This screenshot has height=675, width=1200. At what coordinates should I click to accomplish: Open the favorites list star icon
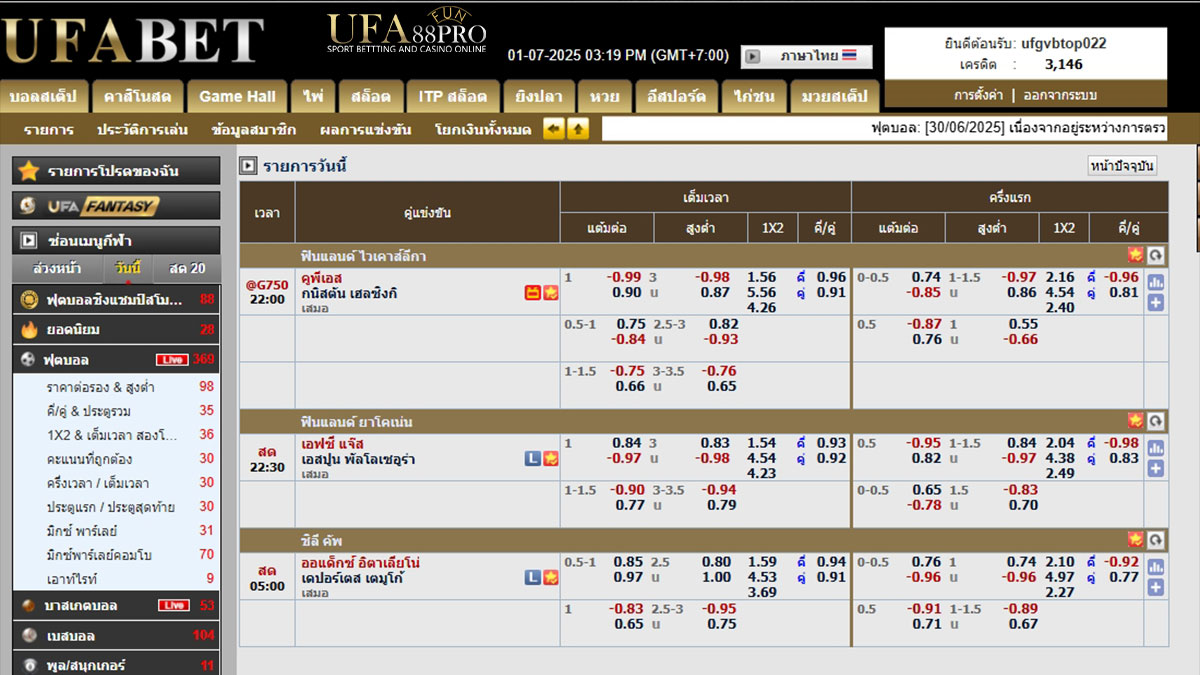(29, 171)
